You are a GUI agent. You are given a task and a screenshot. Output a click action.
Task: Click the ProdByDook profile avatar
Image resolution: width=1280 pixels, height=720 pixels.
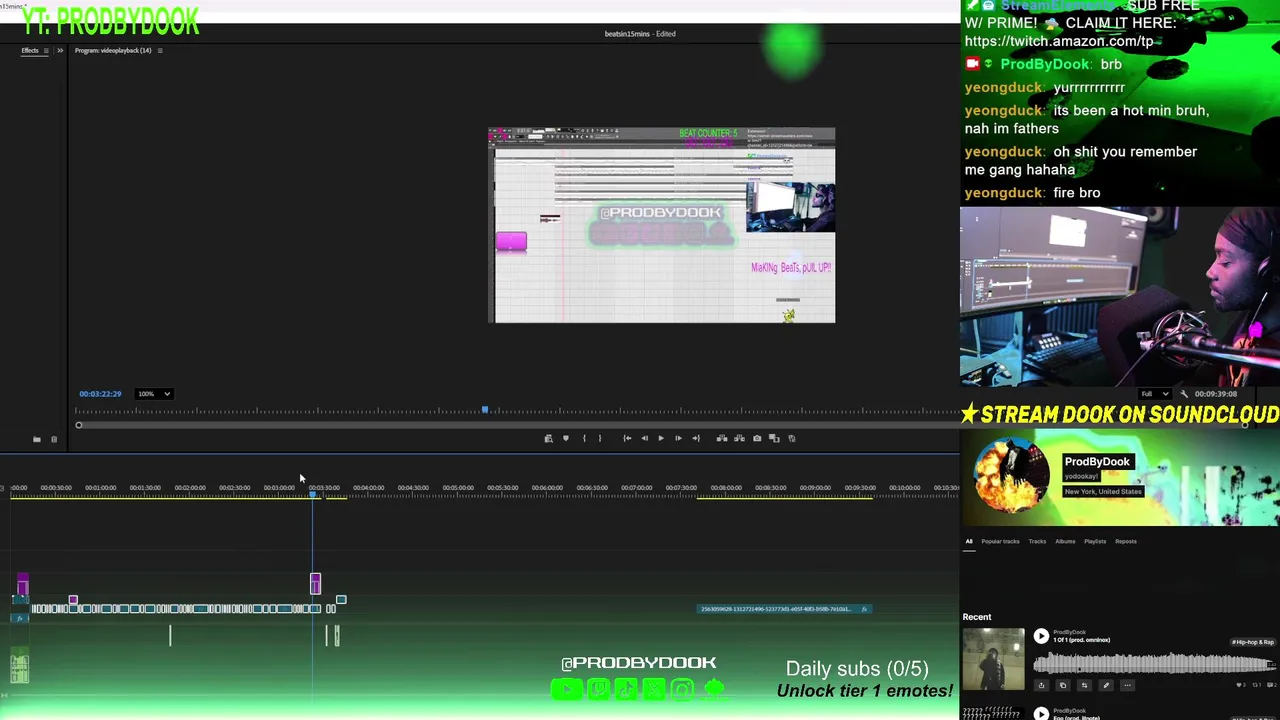(1012, 477)
